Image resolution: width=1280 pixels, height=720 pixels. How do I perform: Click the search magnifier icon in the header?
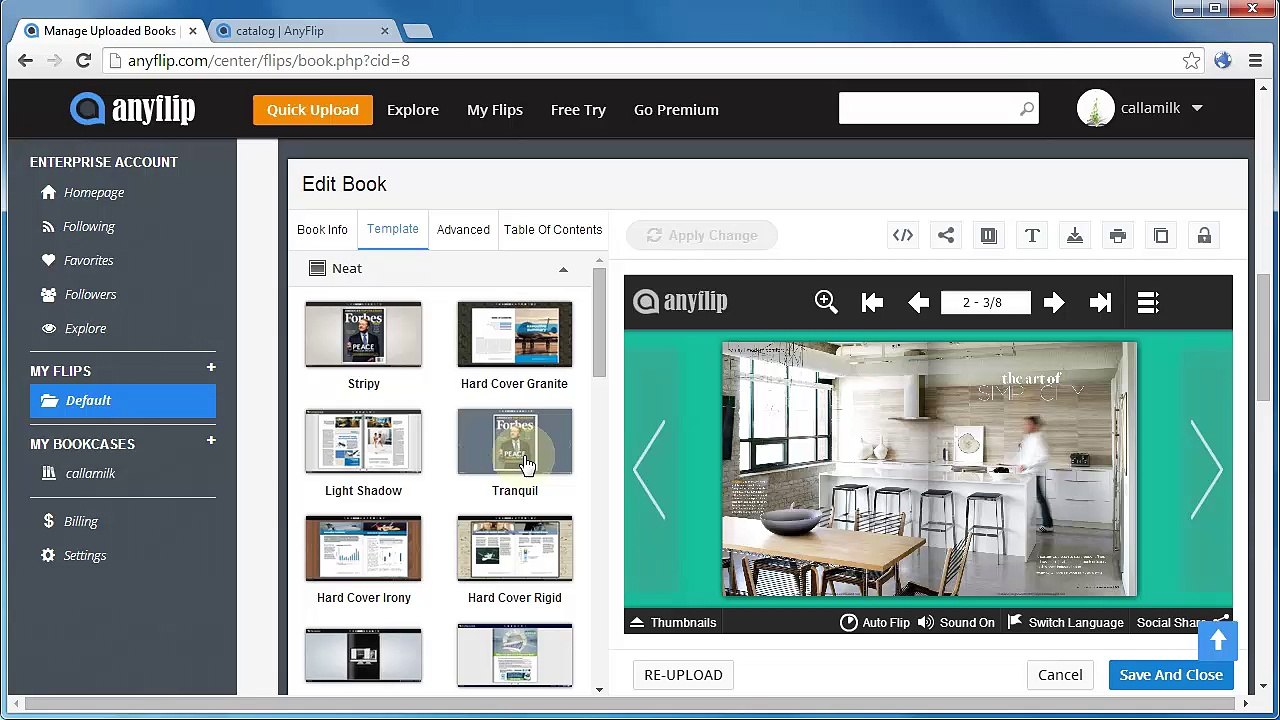[1027, 109]
